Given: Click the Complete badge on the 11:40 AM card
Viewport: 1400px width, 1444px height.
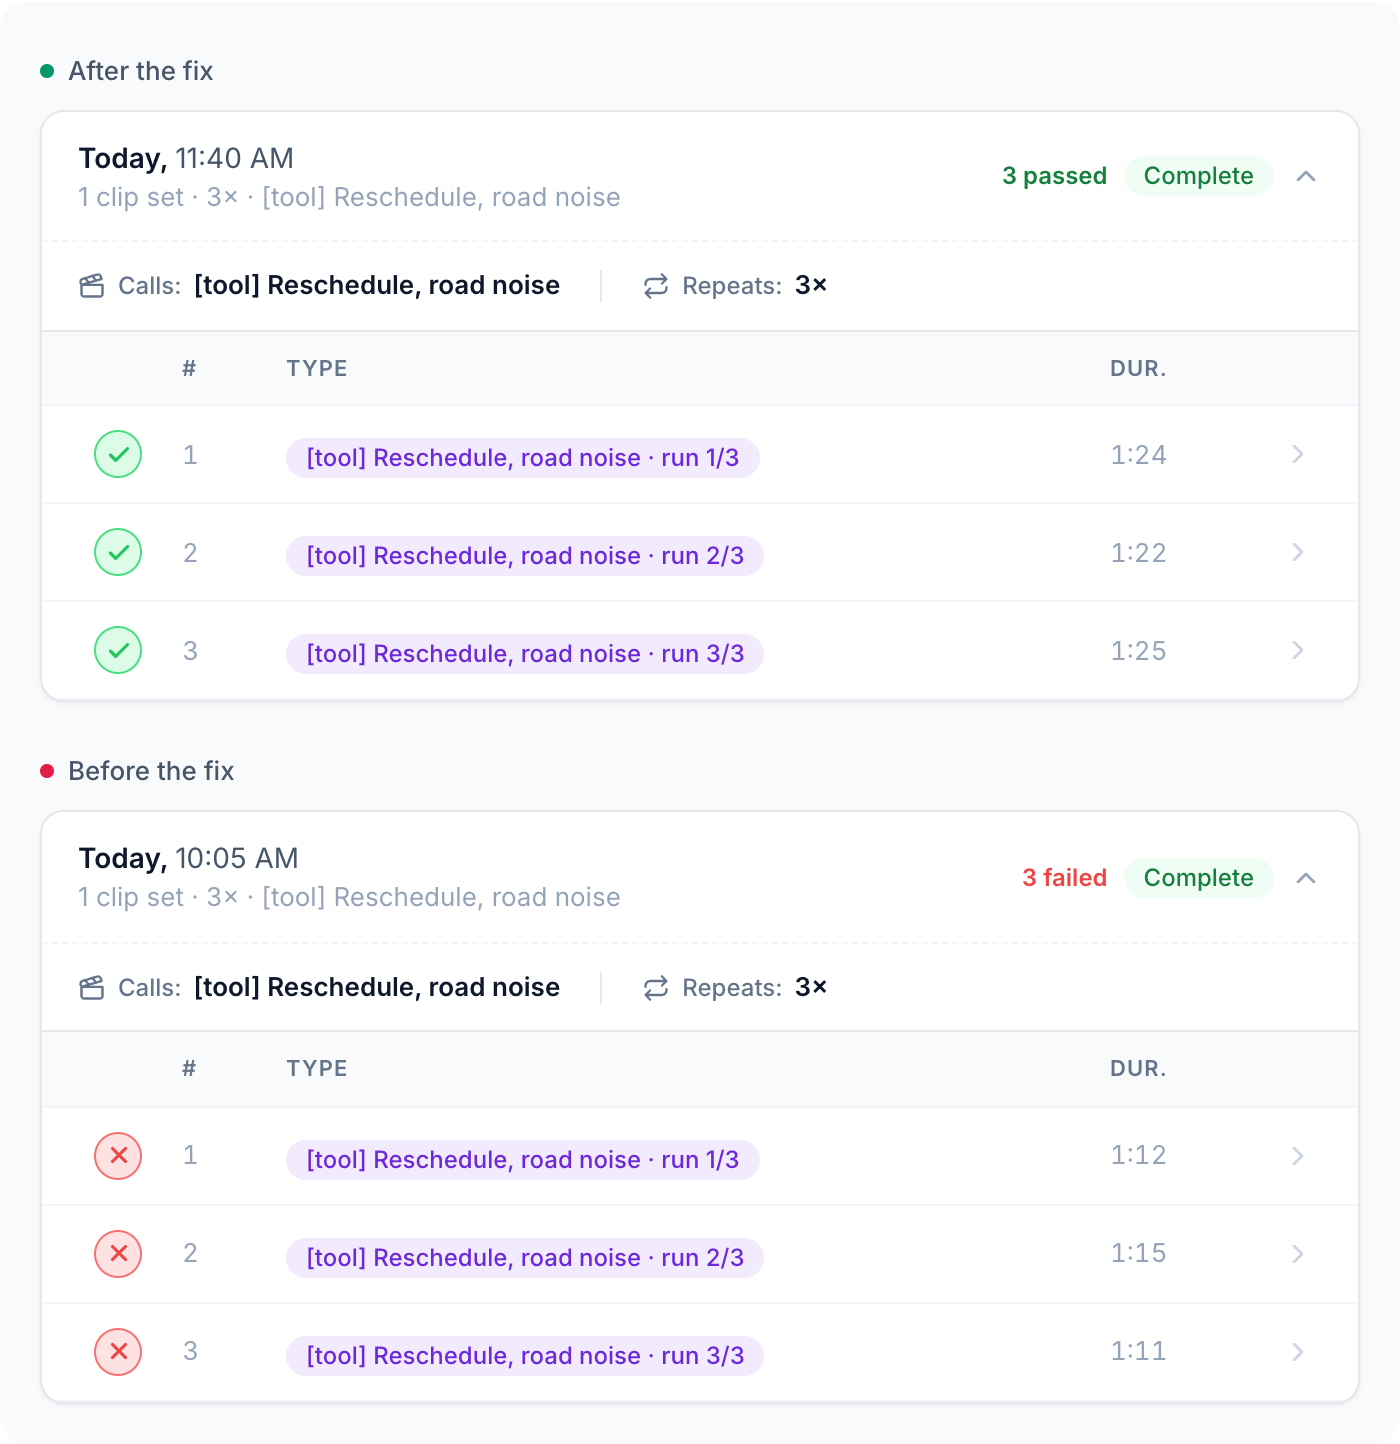Looking at the screenshot, I should point(1198,176).
